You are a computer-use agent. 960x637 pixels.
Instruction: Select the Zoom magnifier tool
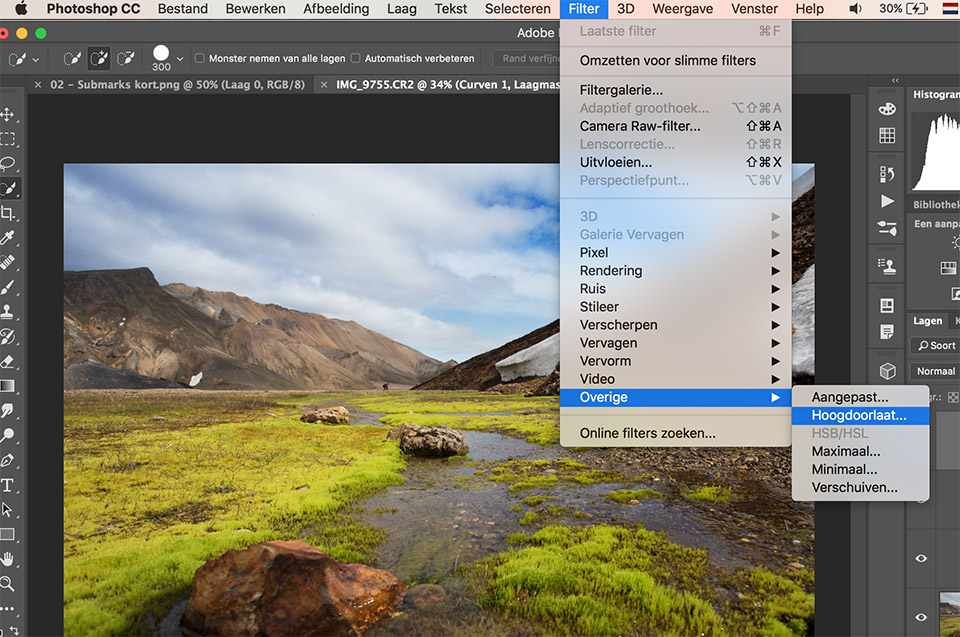(7, 583)
